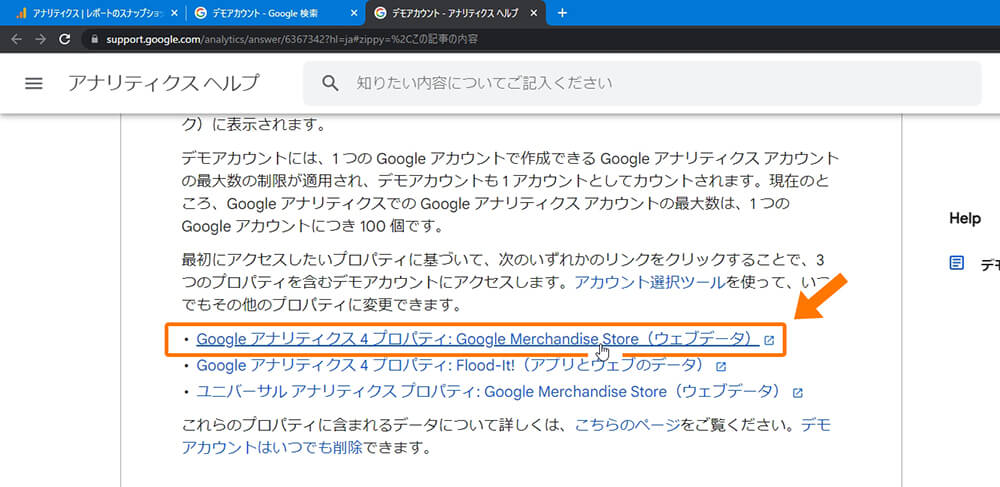Switch to the デモアカウント - Google 検索 tab
This screenshot has width=1000, height=487.
pyautogui.click(x=276, y=13)
